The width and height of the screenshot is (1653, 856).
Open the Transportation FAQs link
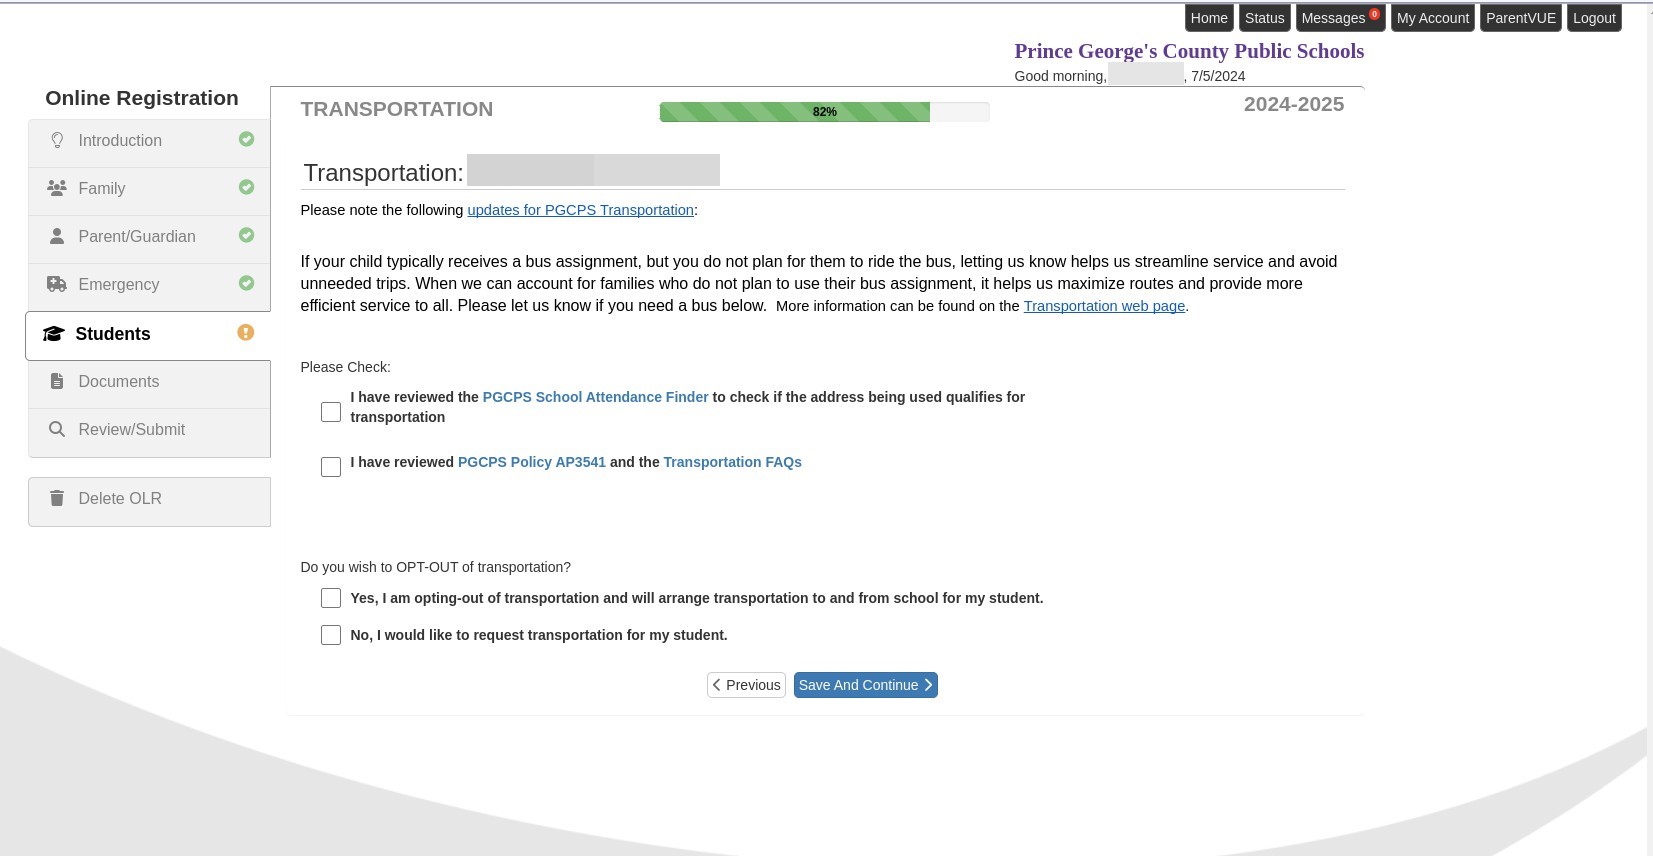tap(732, 462)
